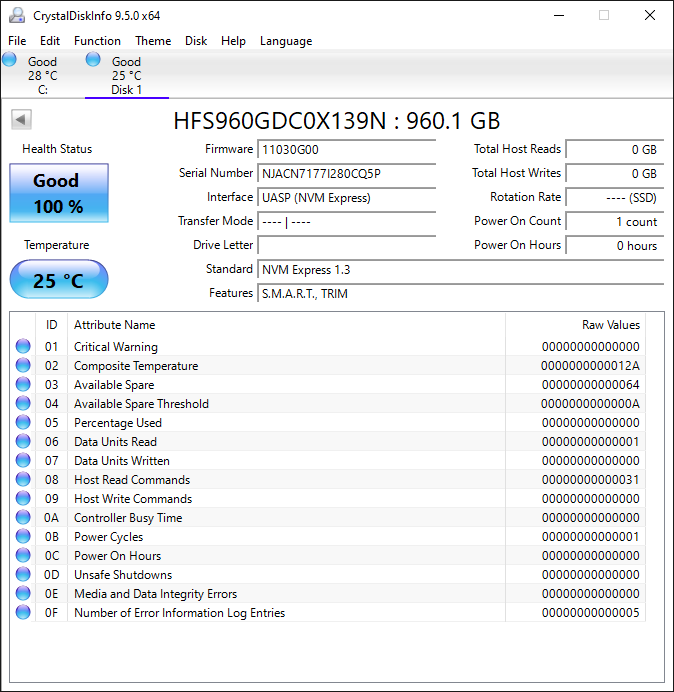Screen dimensions: 674x692
Task: Select raw value 000000000064
Action: pyautogui.click(x=591, y=385)
